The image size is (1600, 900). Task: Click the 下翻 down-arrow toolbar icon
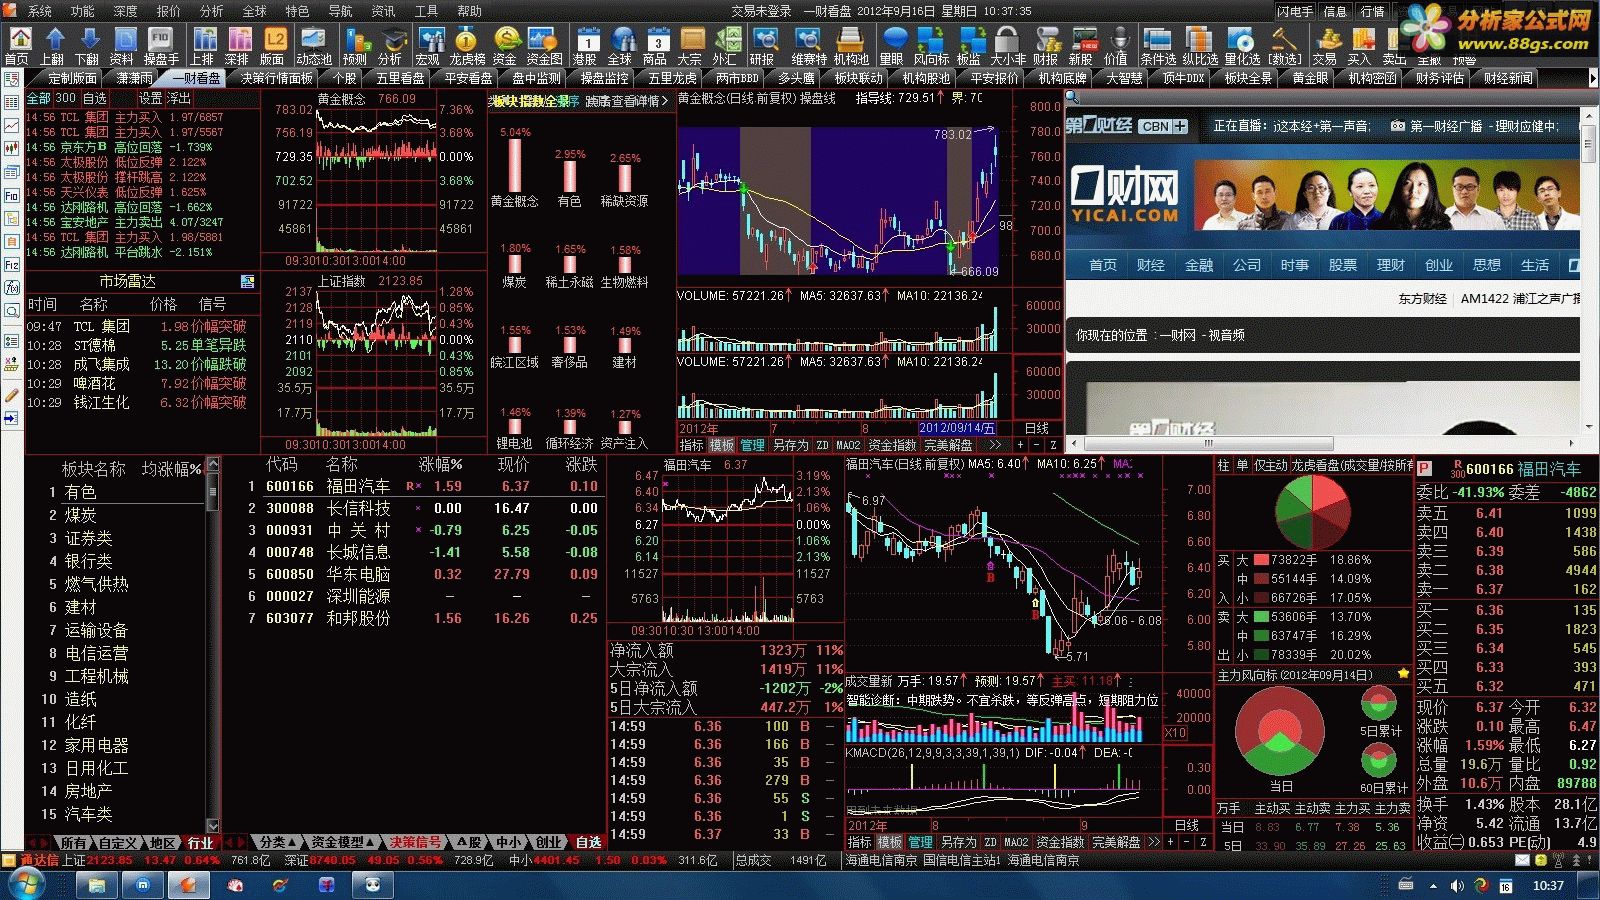89,45
